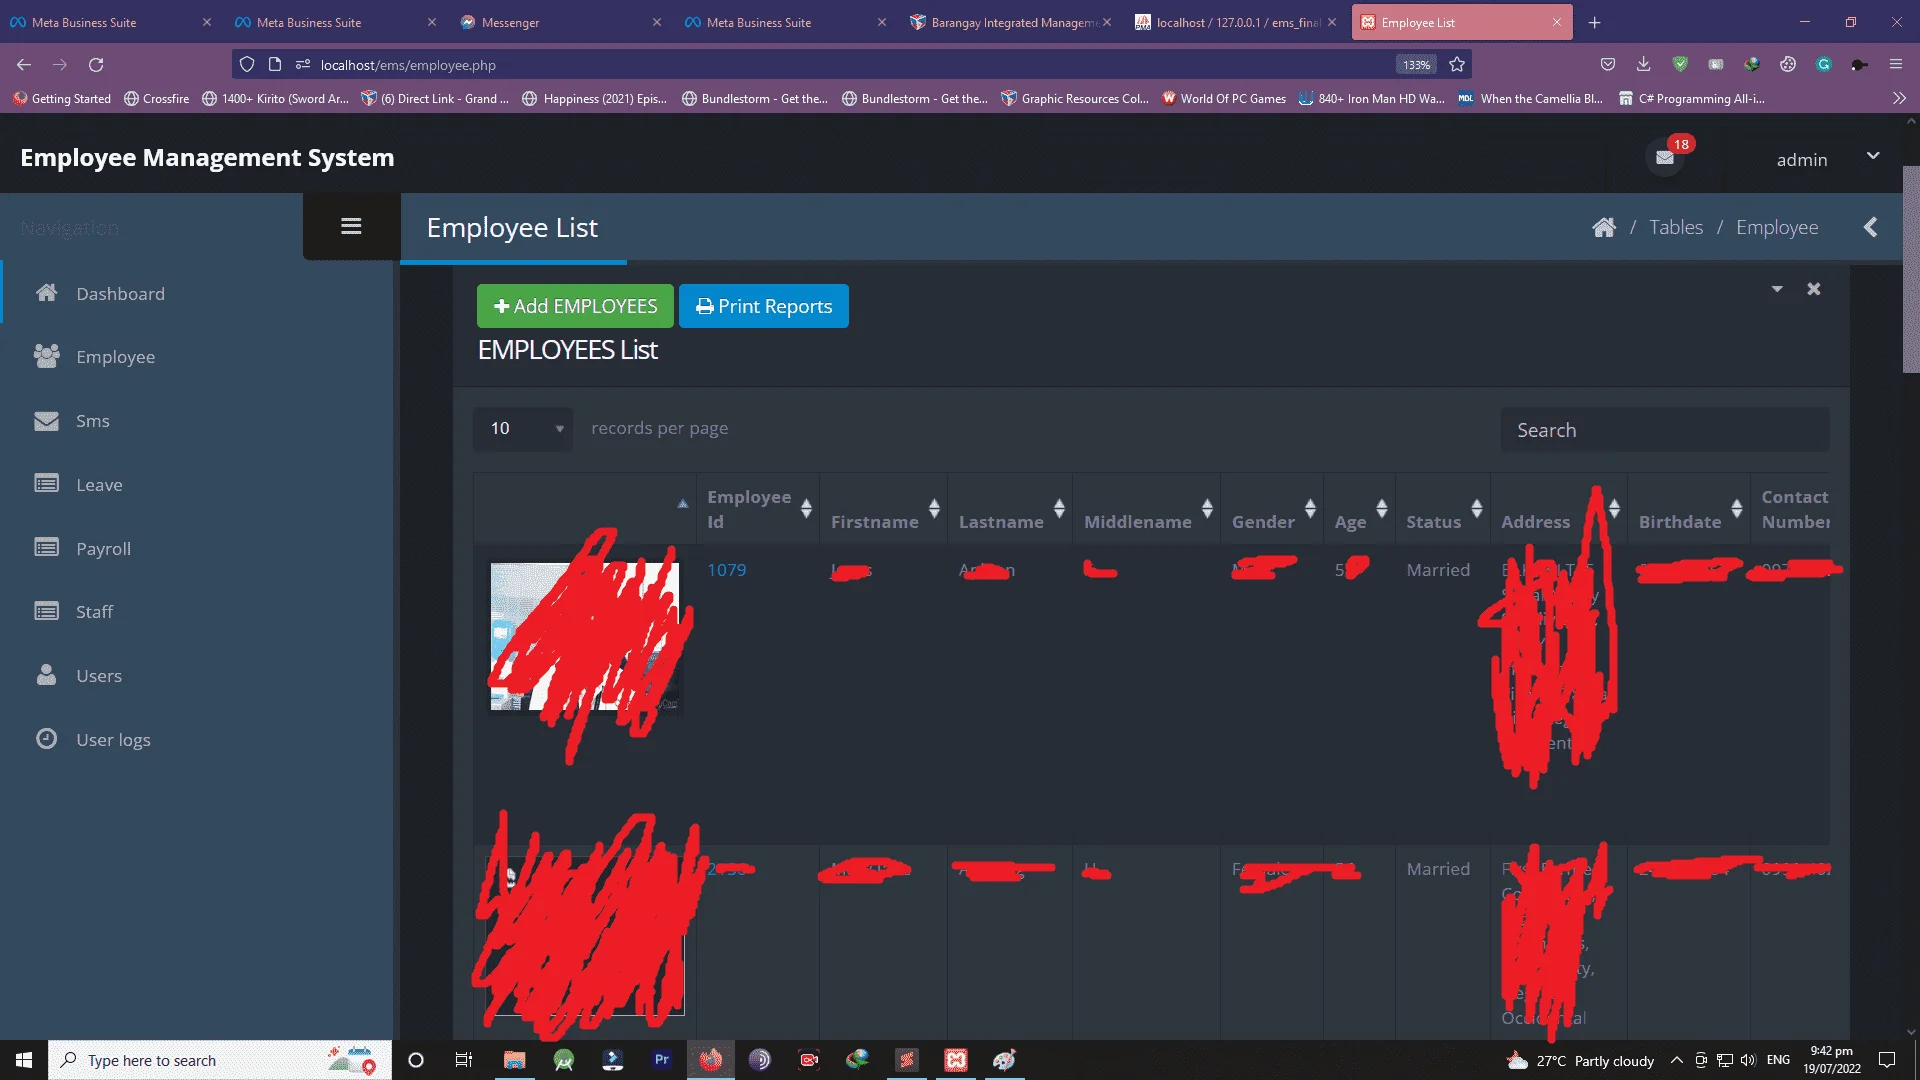Click the page vertical scrollbar
Screen dimensions: 1920x1080
(x=1911, y=270)
